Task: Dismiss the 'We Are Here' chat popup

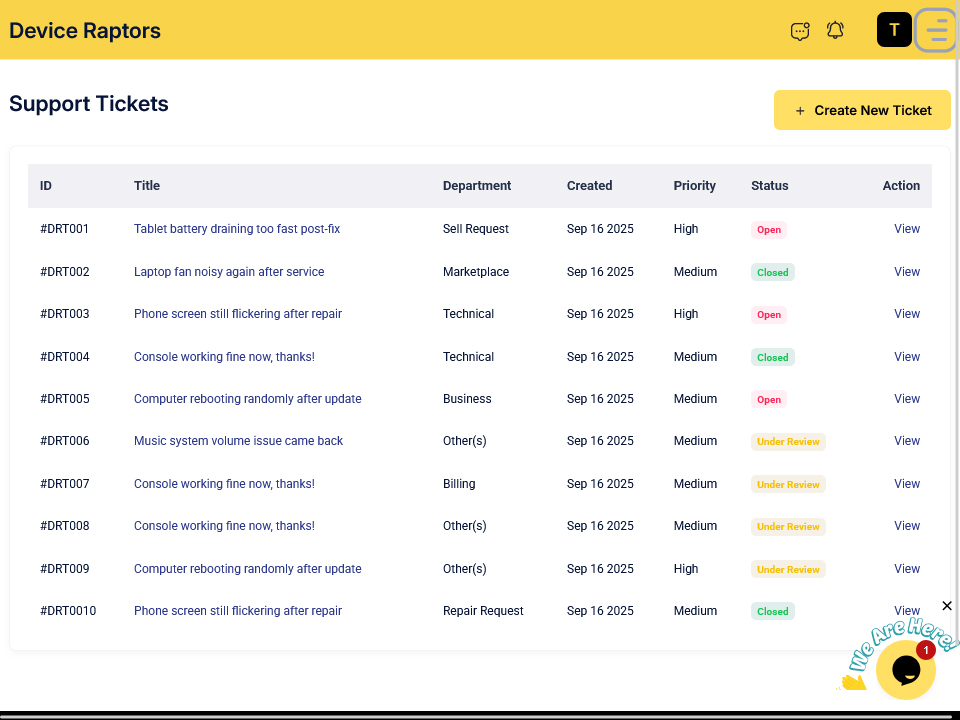Action: (x=947, y=606)
